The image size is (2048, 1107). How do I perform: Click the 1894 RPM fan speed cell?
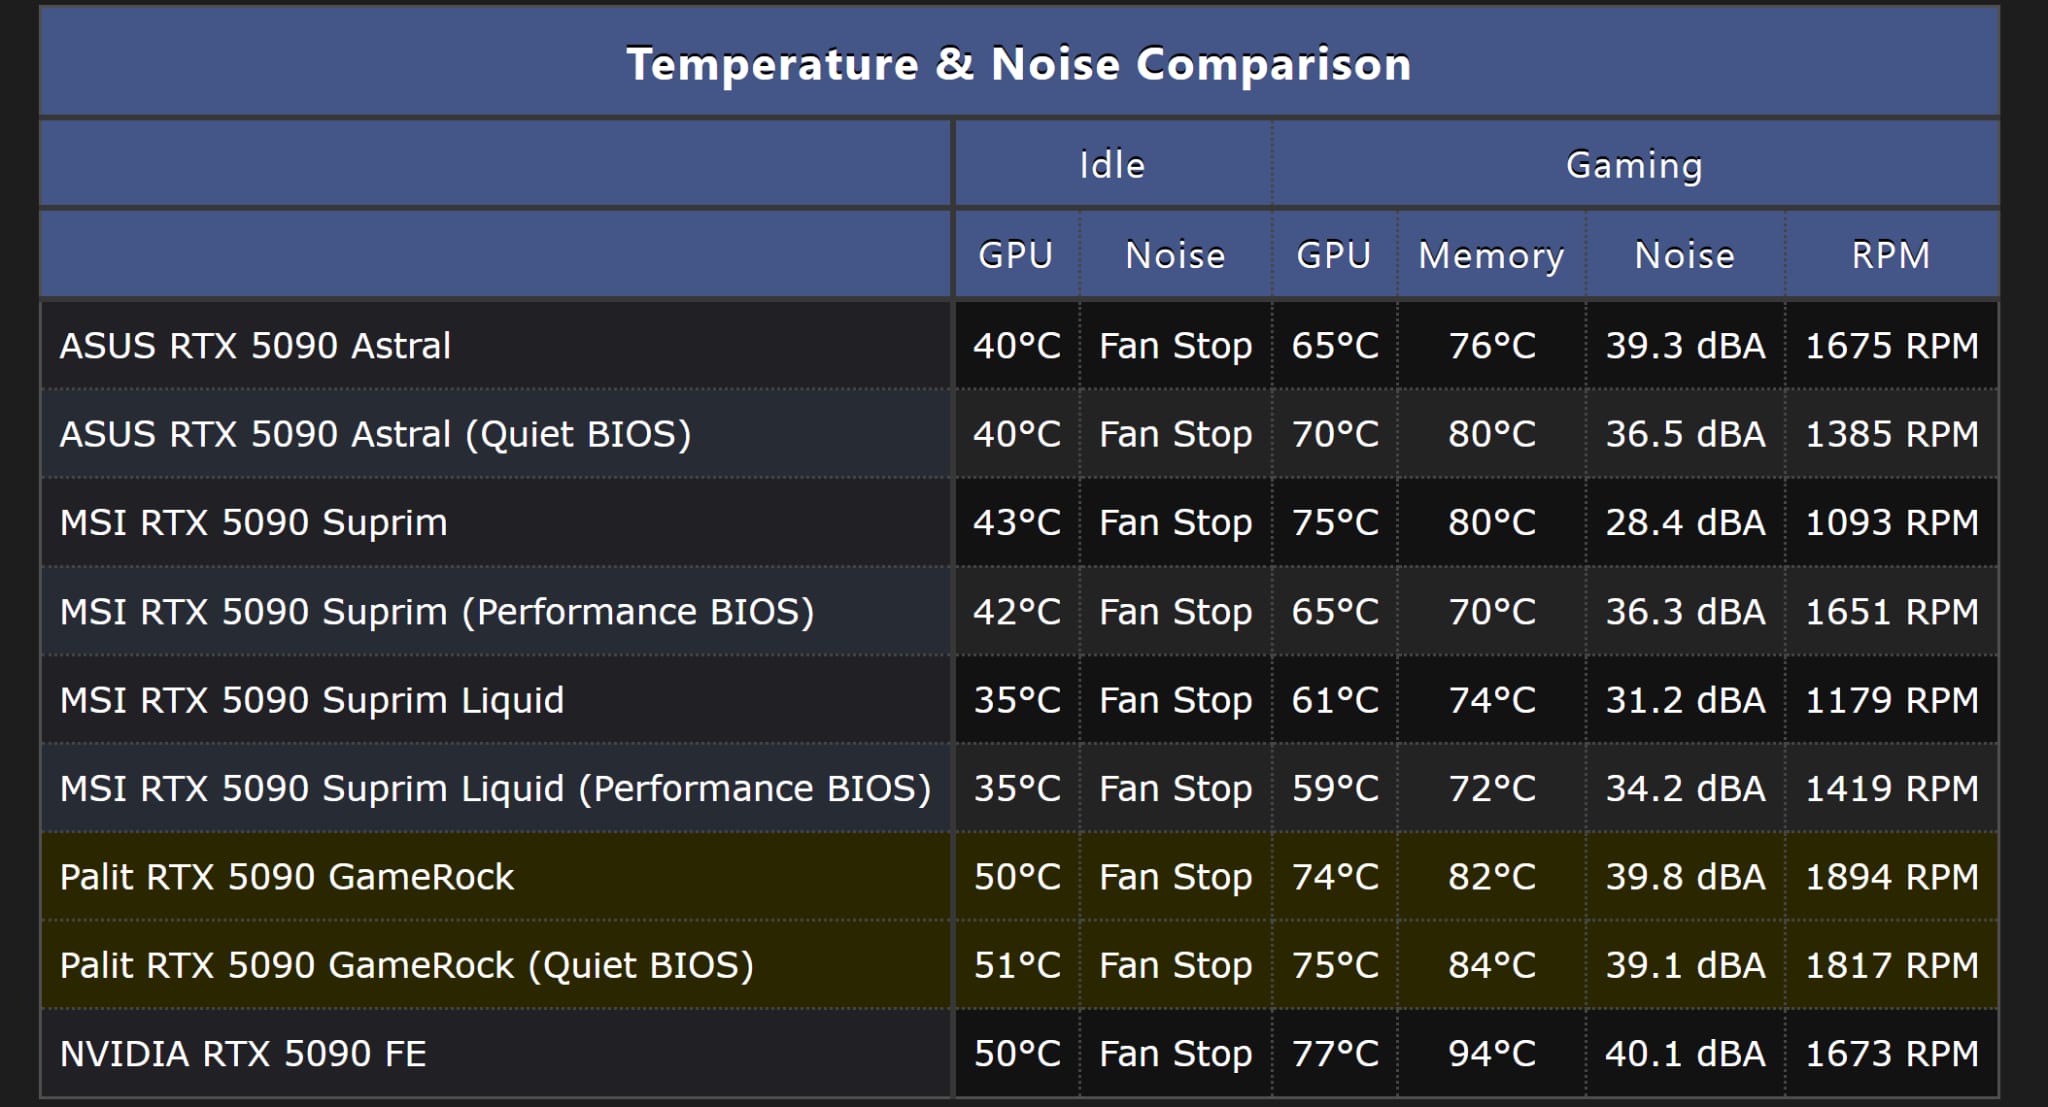point(1891,877)
